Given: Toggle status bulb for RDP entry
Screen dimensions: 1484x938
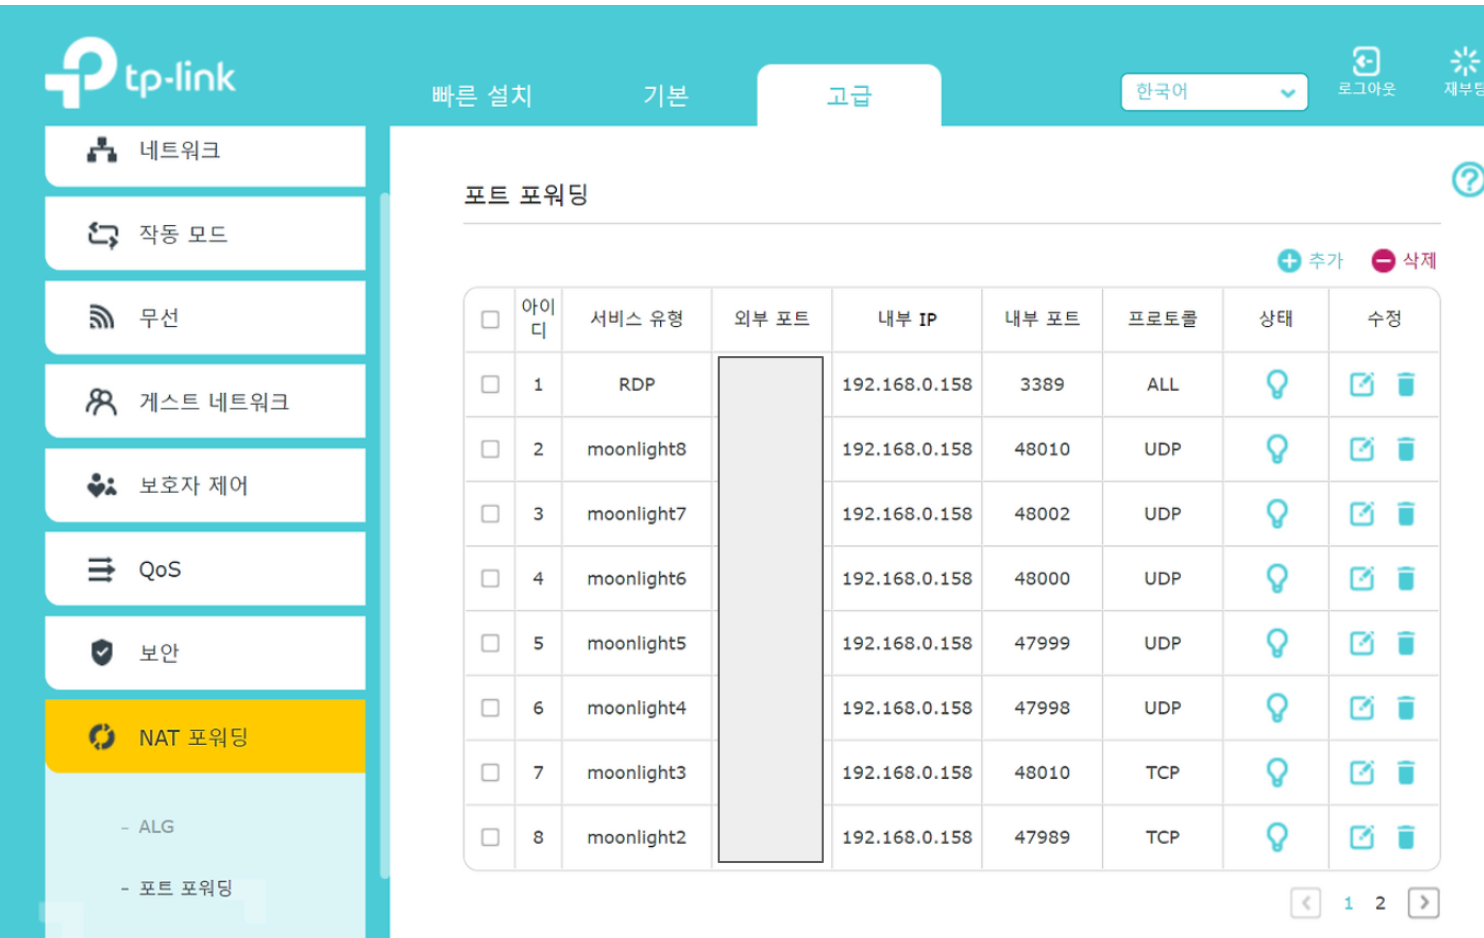Looking at the screenshot, I should 1276,384.
